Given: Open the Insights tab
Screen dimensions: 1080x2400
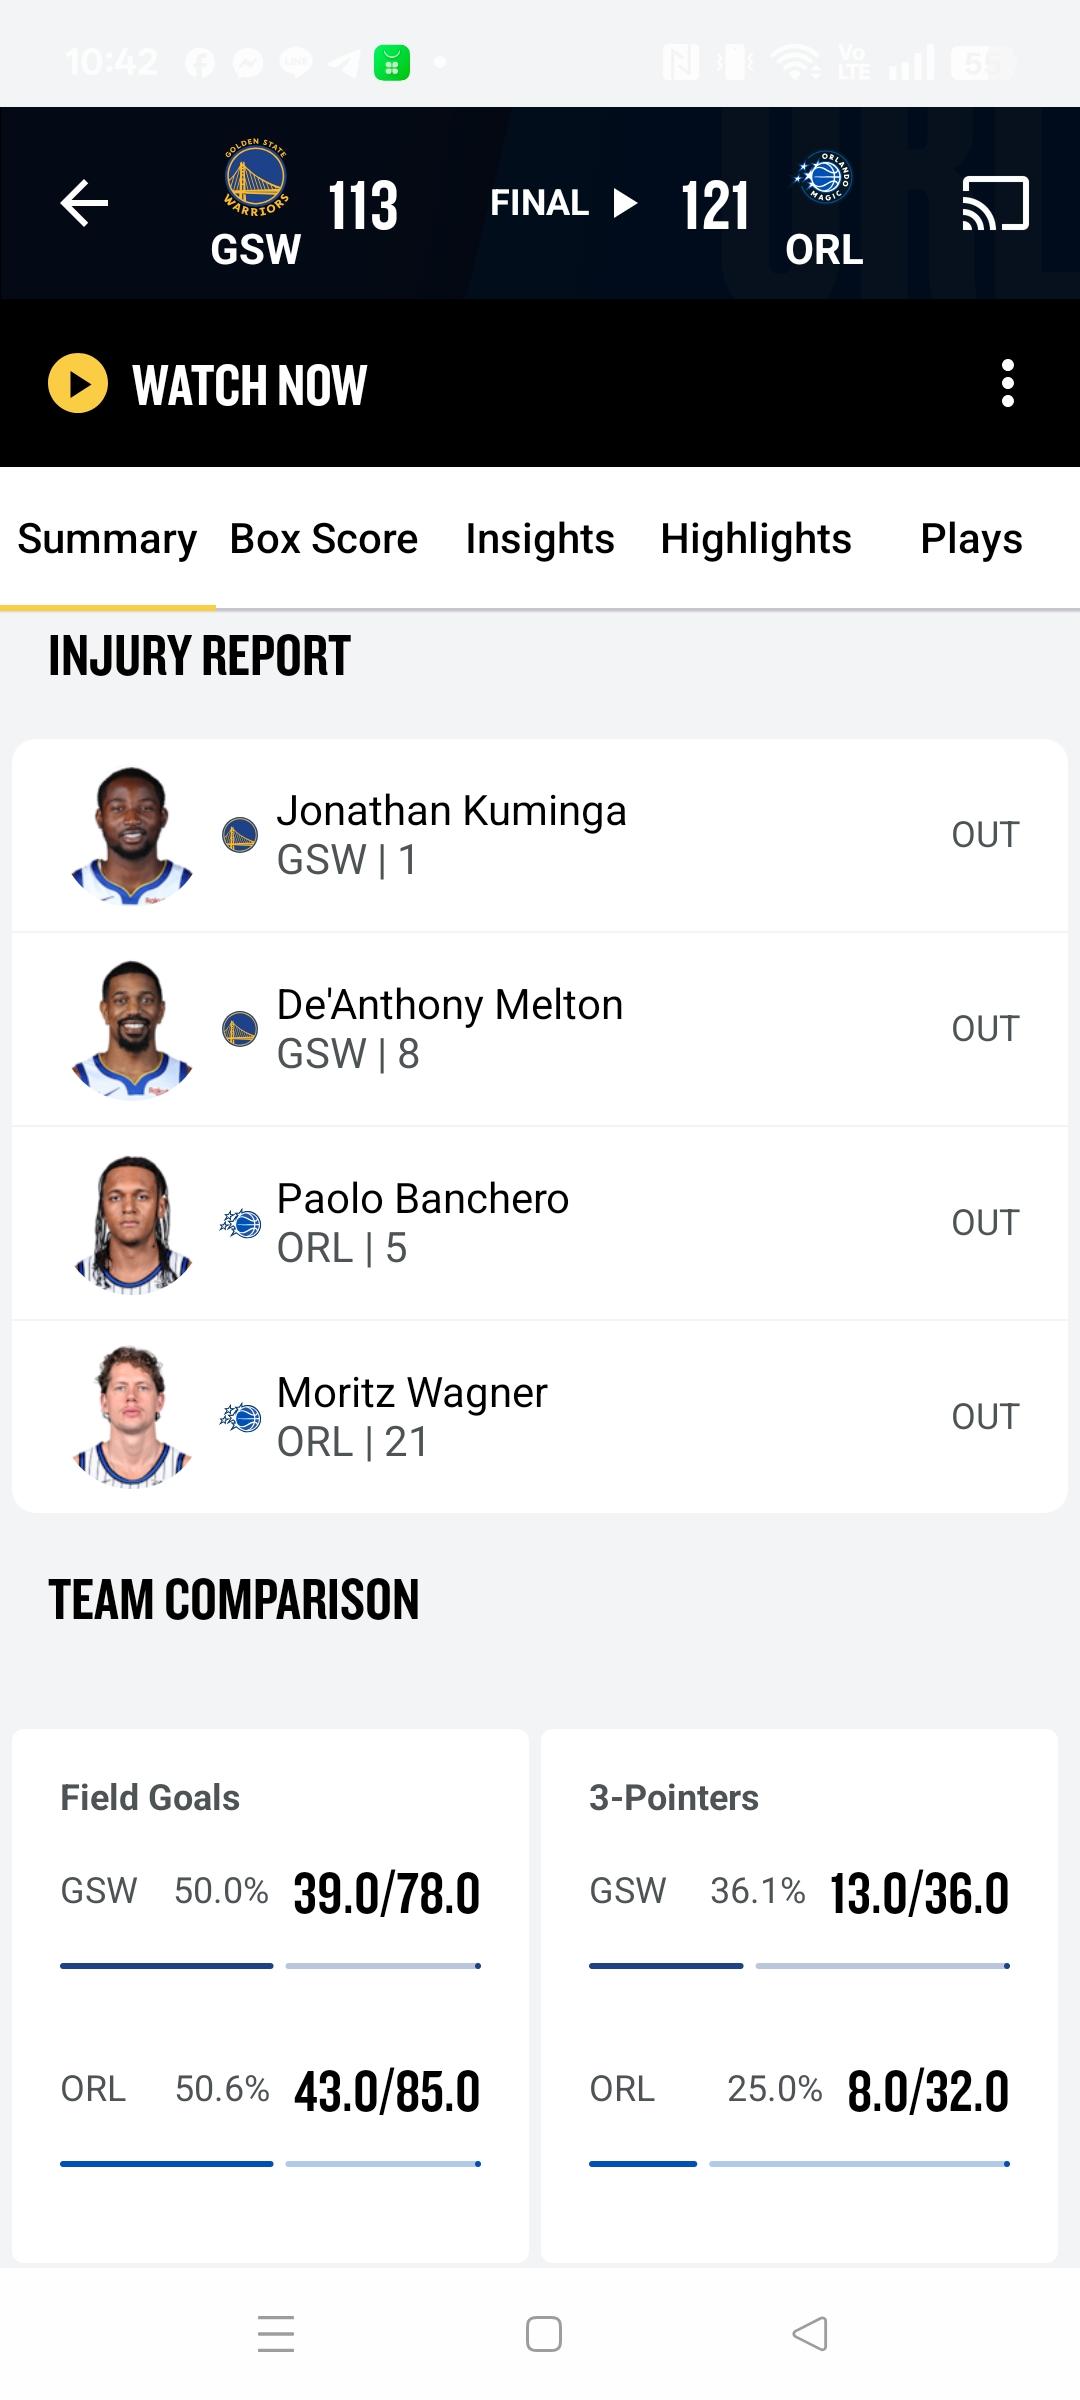Looking at the screenshot, I should (x=540, y=539).
